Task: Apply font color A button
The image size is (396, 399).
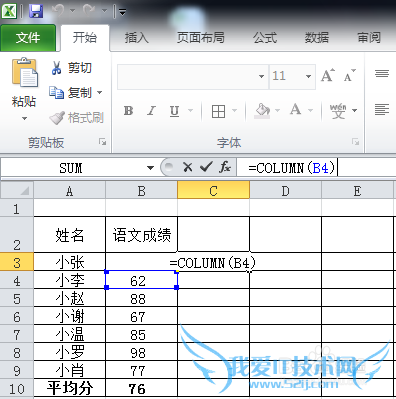Action: click(x=295, y=110)
